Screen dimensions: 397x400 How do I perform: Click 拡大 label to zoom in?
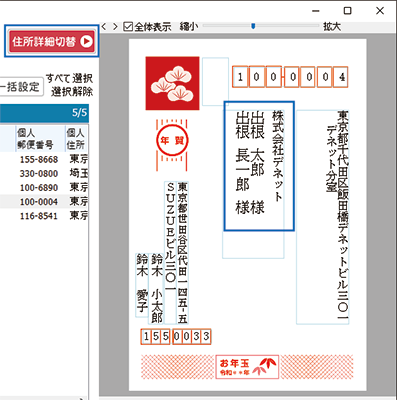(332, 26)
